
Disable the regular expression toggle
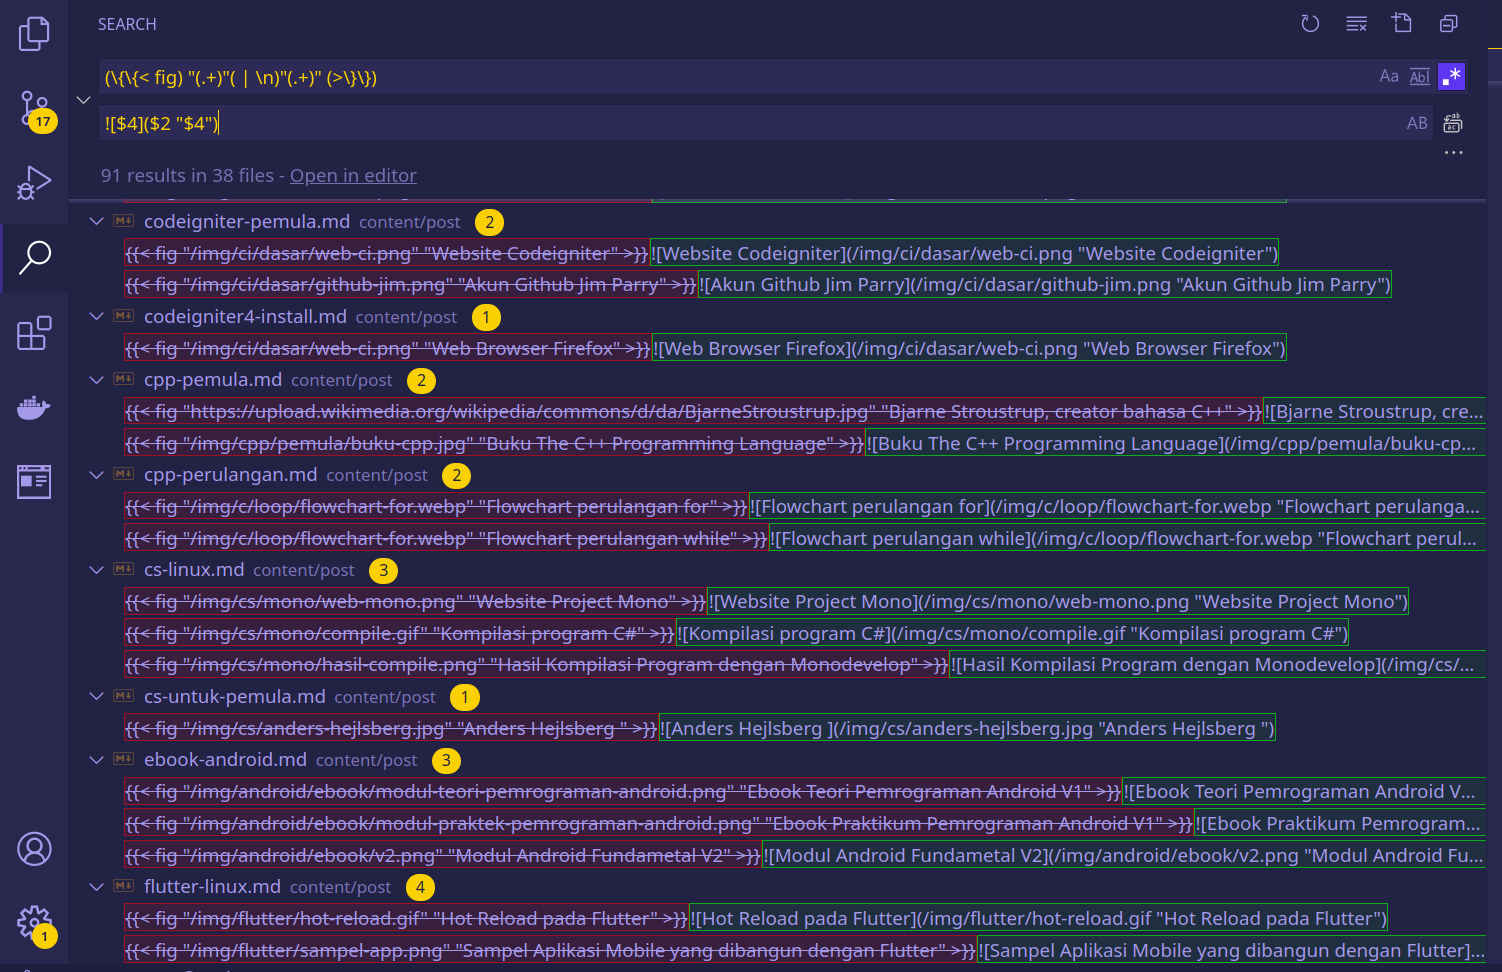(x=1452, y=75)
